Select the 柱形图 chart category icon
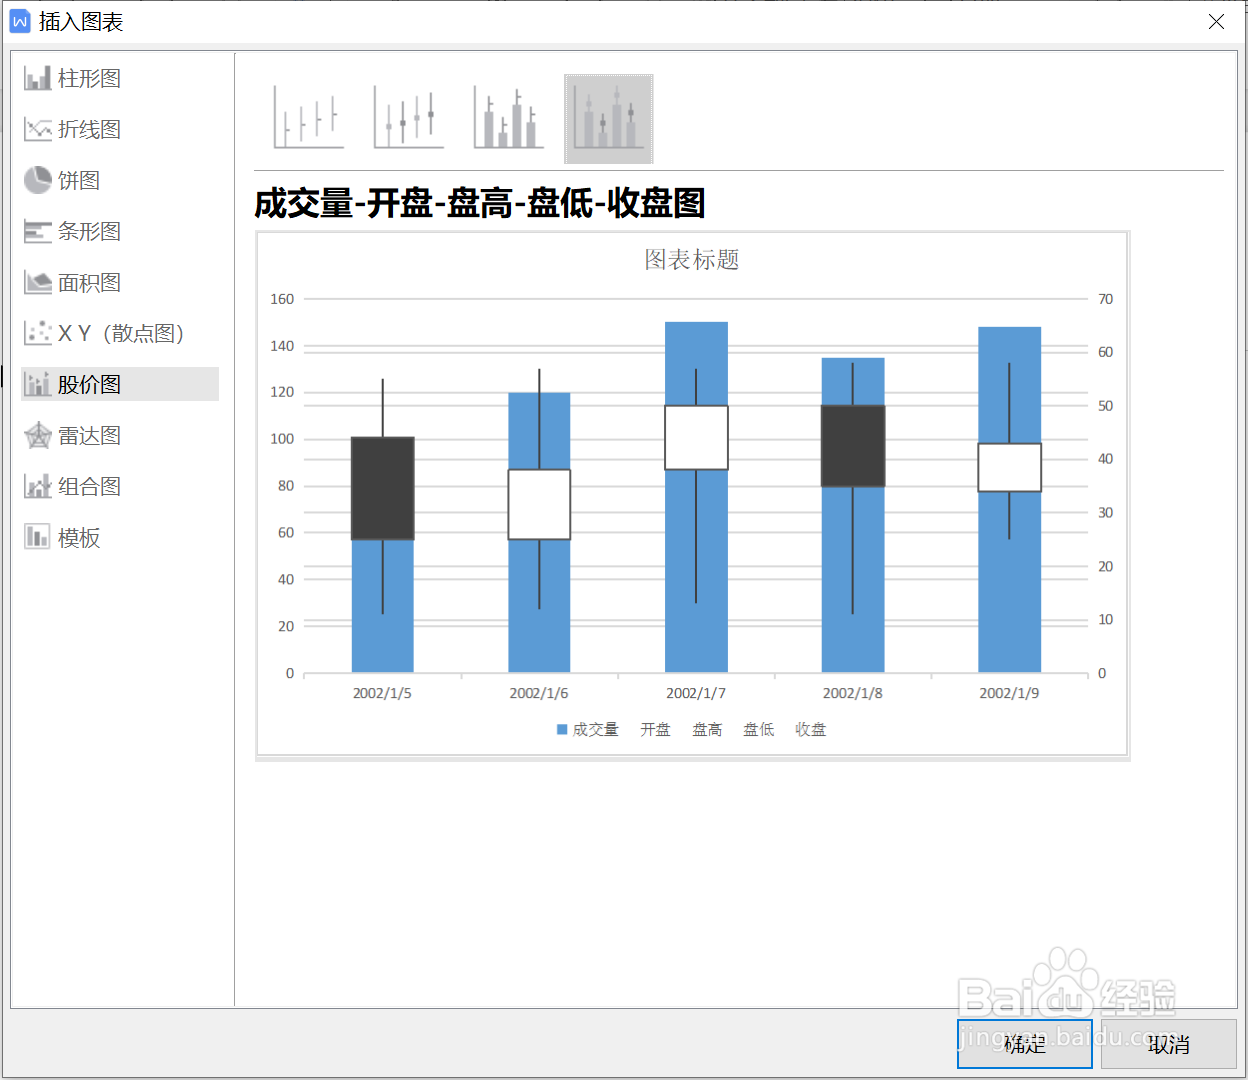1248x1080 pixels. click(x=38, y=78)
